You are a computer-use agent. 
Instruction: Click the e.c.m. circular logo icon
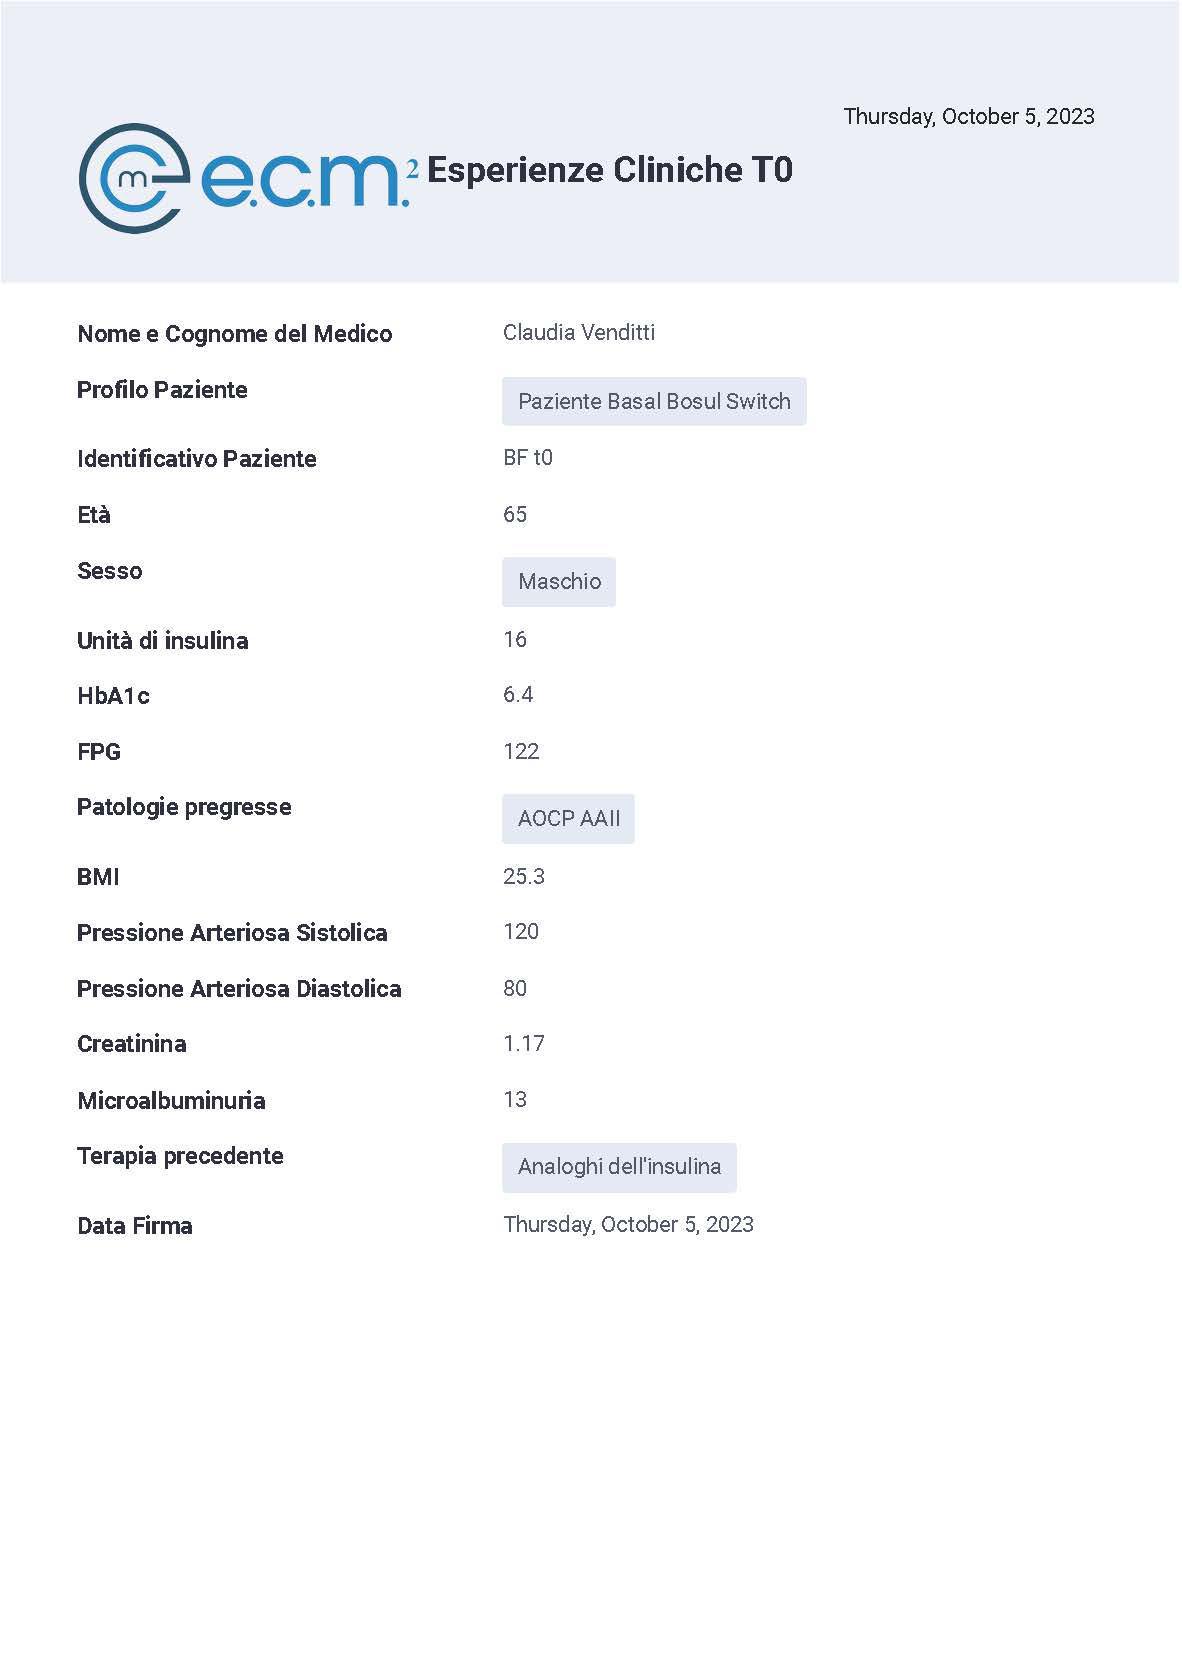coord(133,178)
